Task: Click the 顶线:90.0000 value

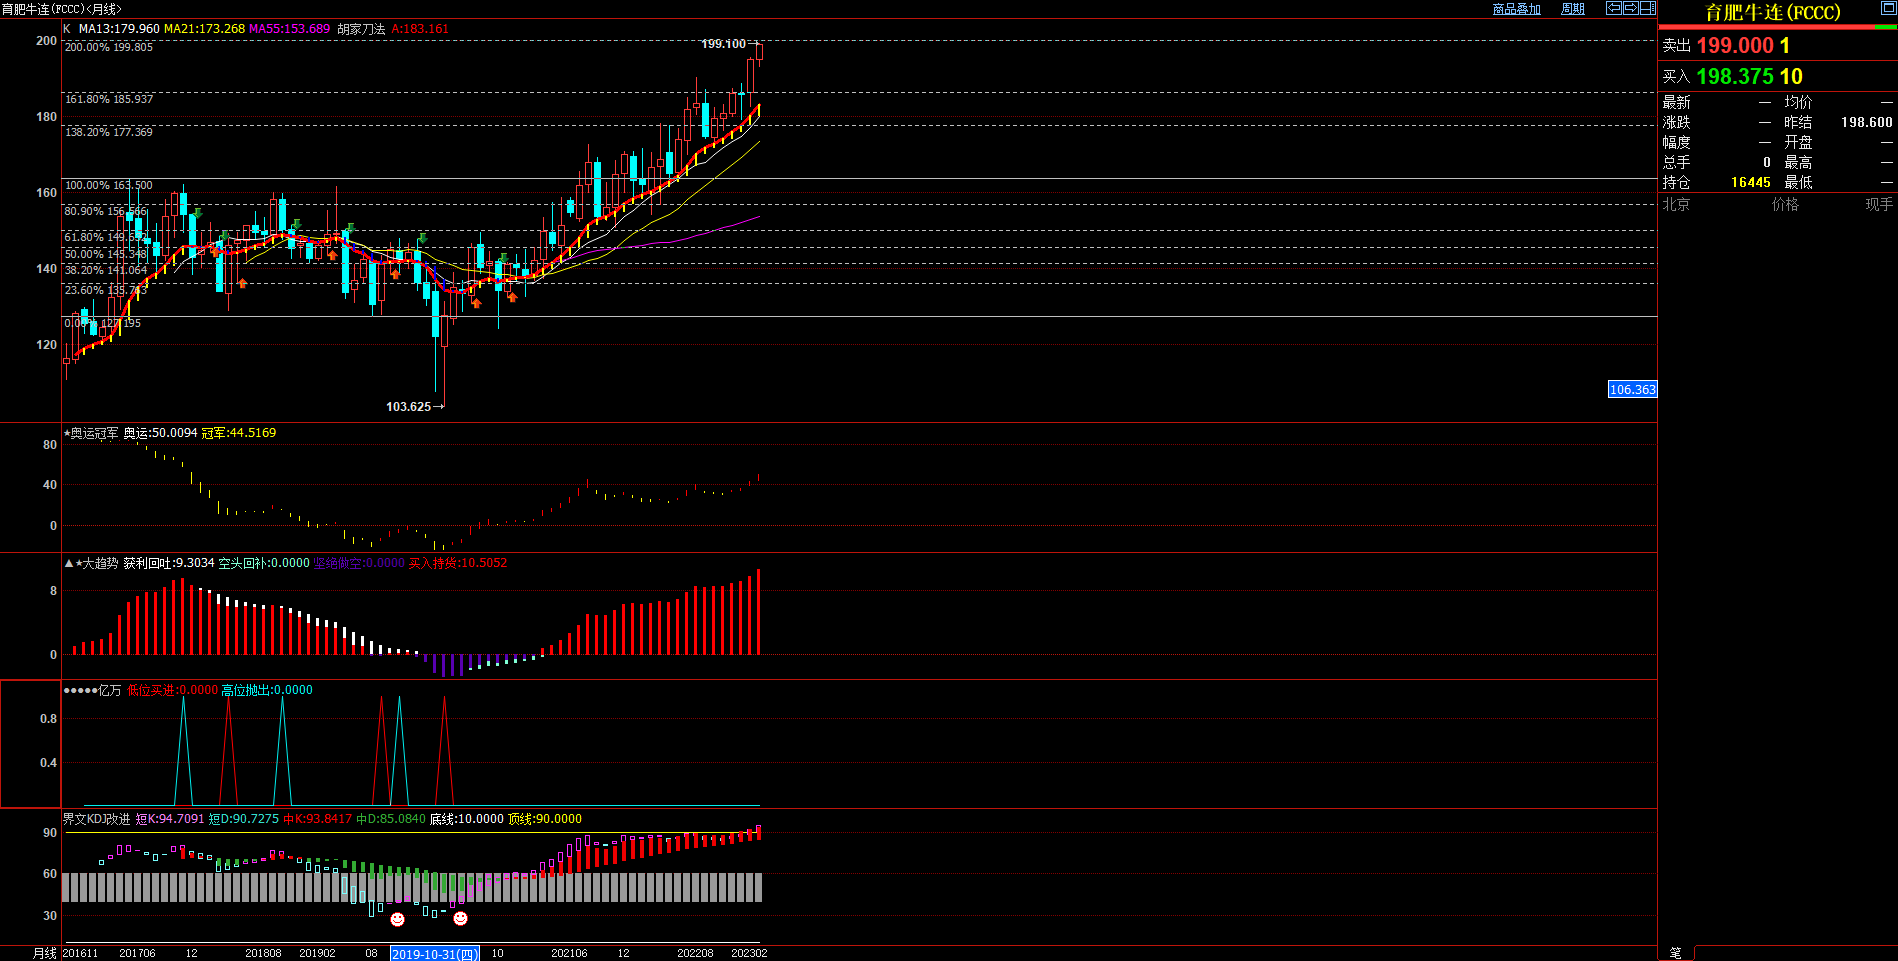Action: tap(545, 819)
